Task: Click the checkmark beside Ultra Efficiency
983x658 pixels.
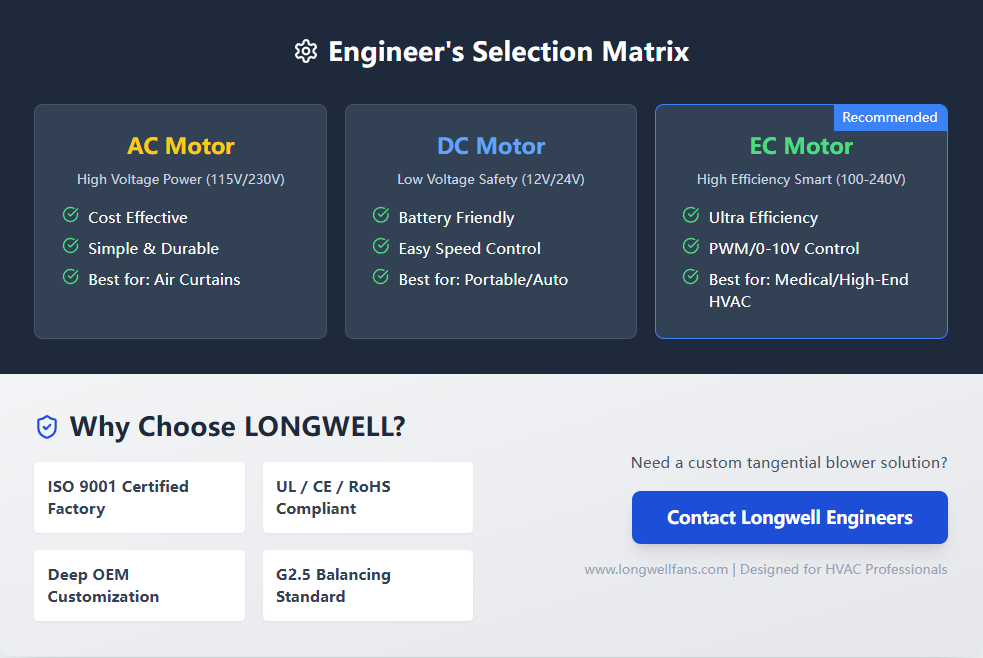Action: tap(691, 215)
